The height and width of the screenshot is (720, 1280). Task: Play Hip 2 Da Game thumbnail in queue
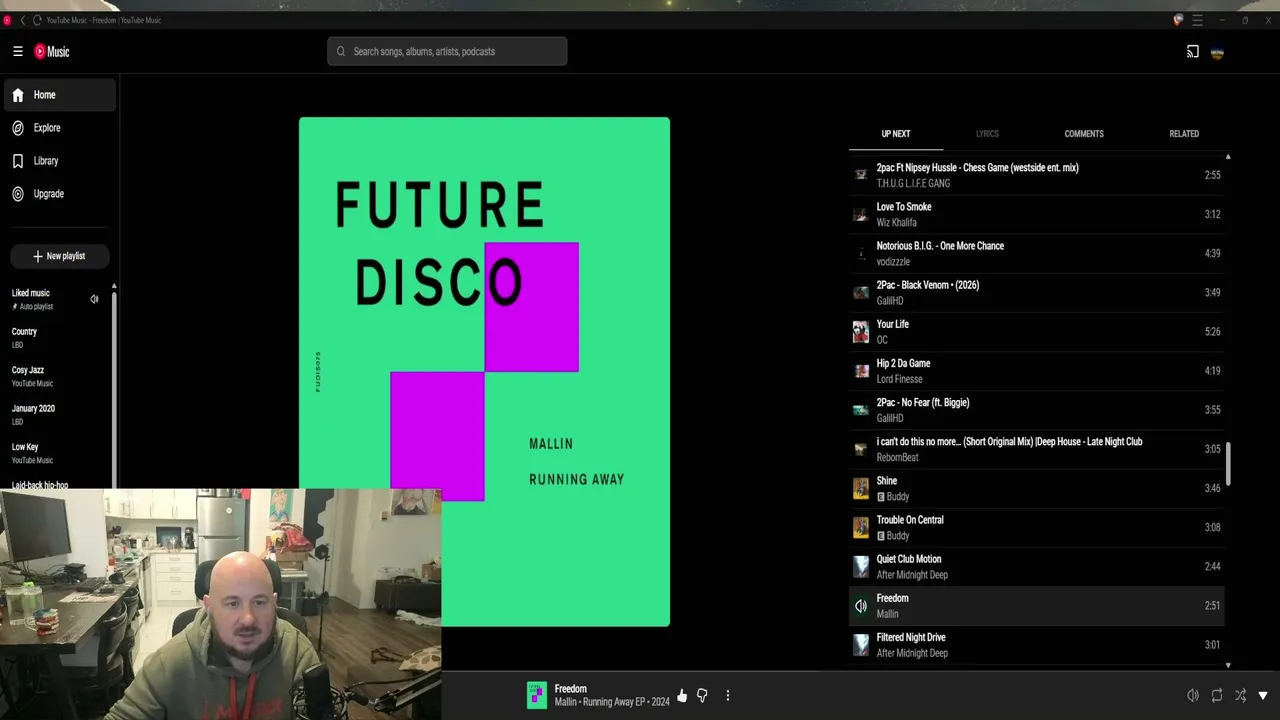tap(860, 371)
